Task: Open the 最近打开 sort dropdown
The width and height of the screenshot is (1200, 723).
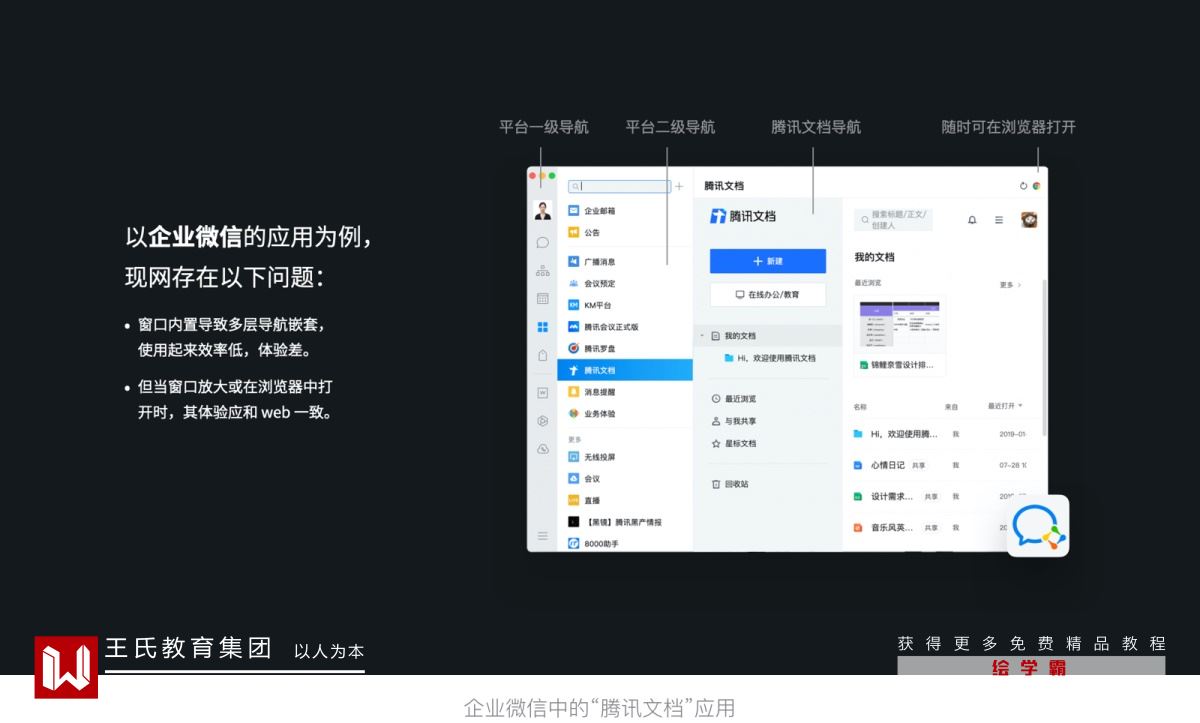Action: [1005, 406]
